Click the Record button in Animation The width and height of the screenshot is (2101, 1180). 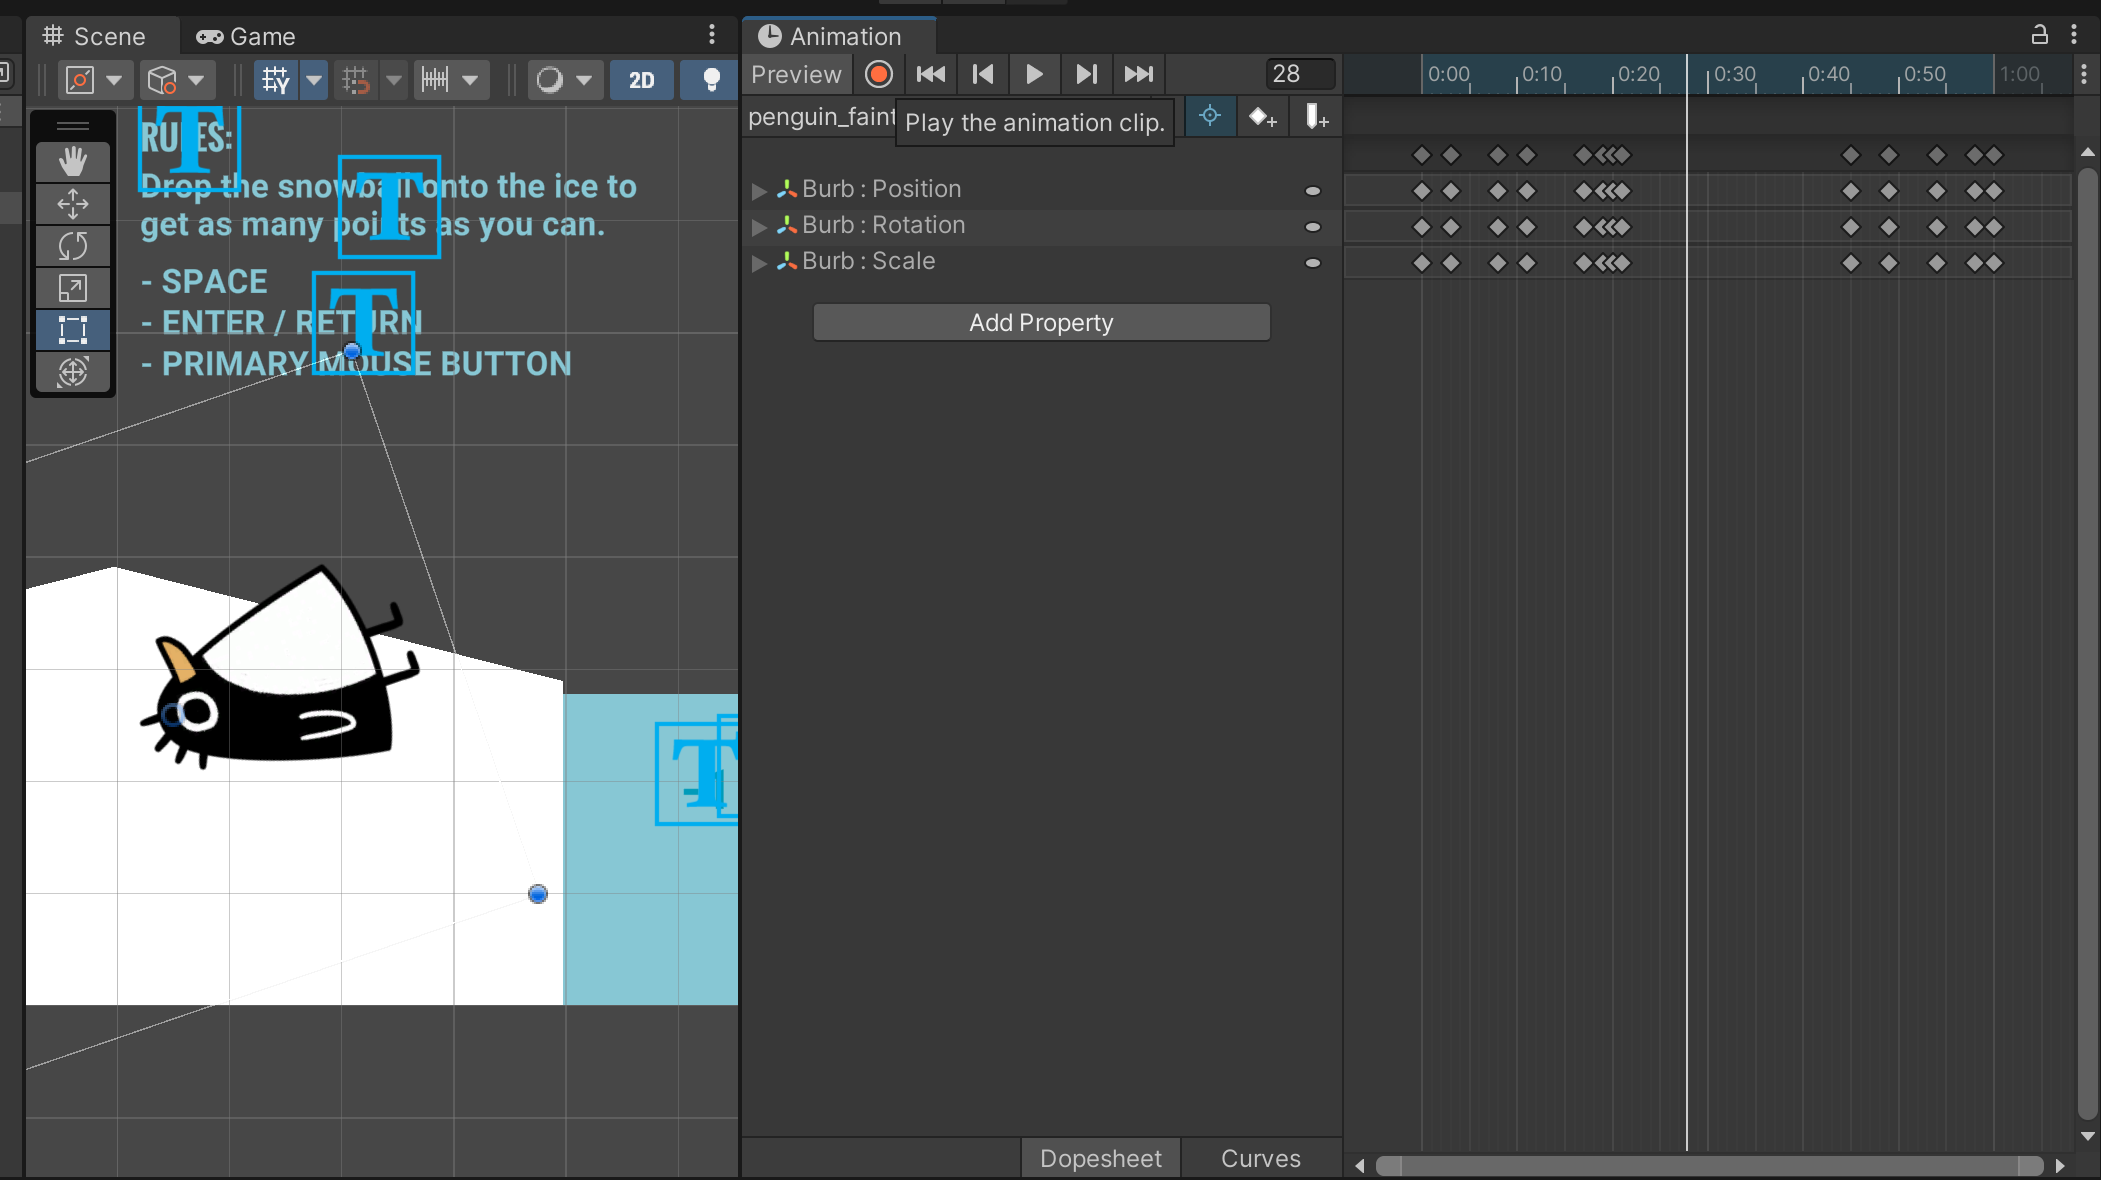click(x=877, y=75)
